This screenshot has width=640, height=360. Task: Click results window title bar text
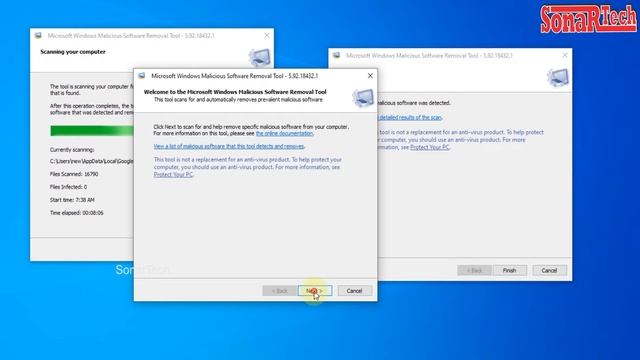429,56
